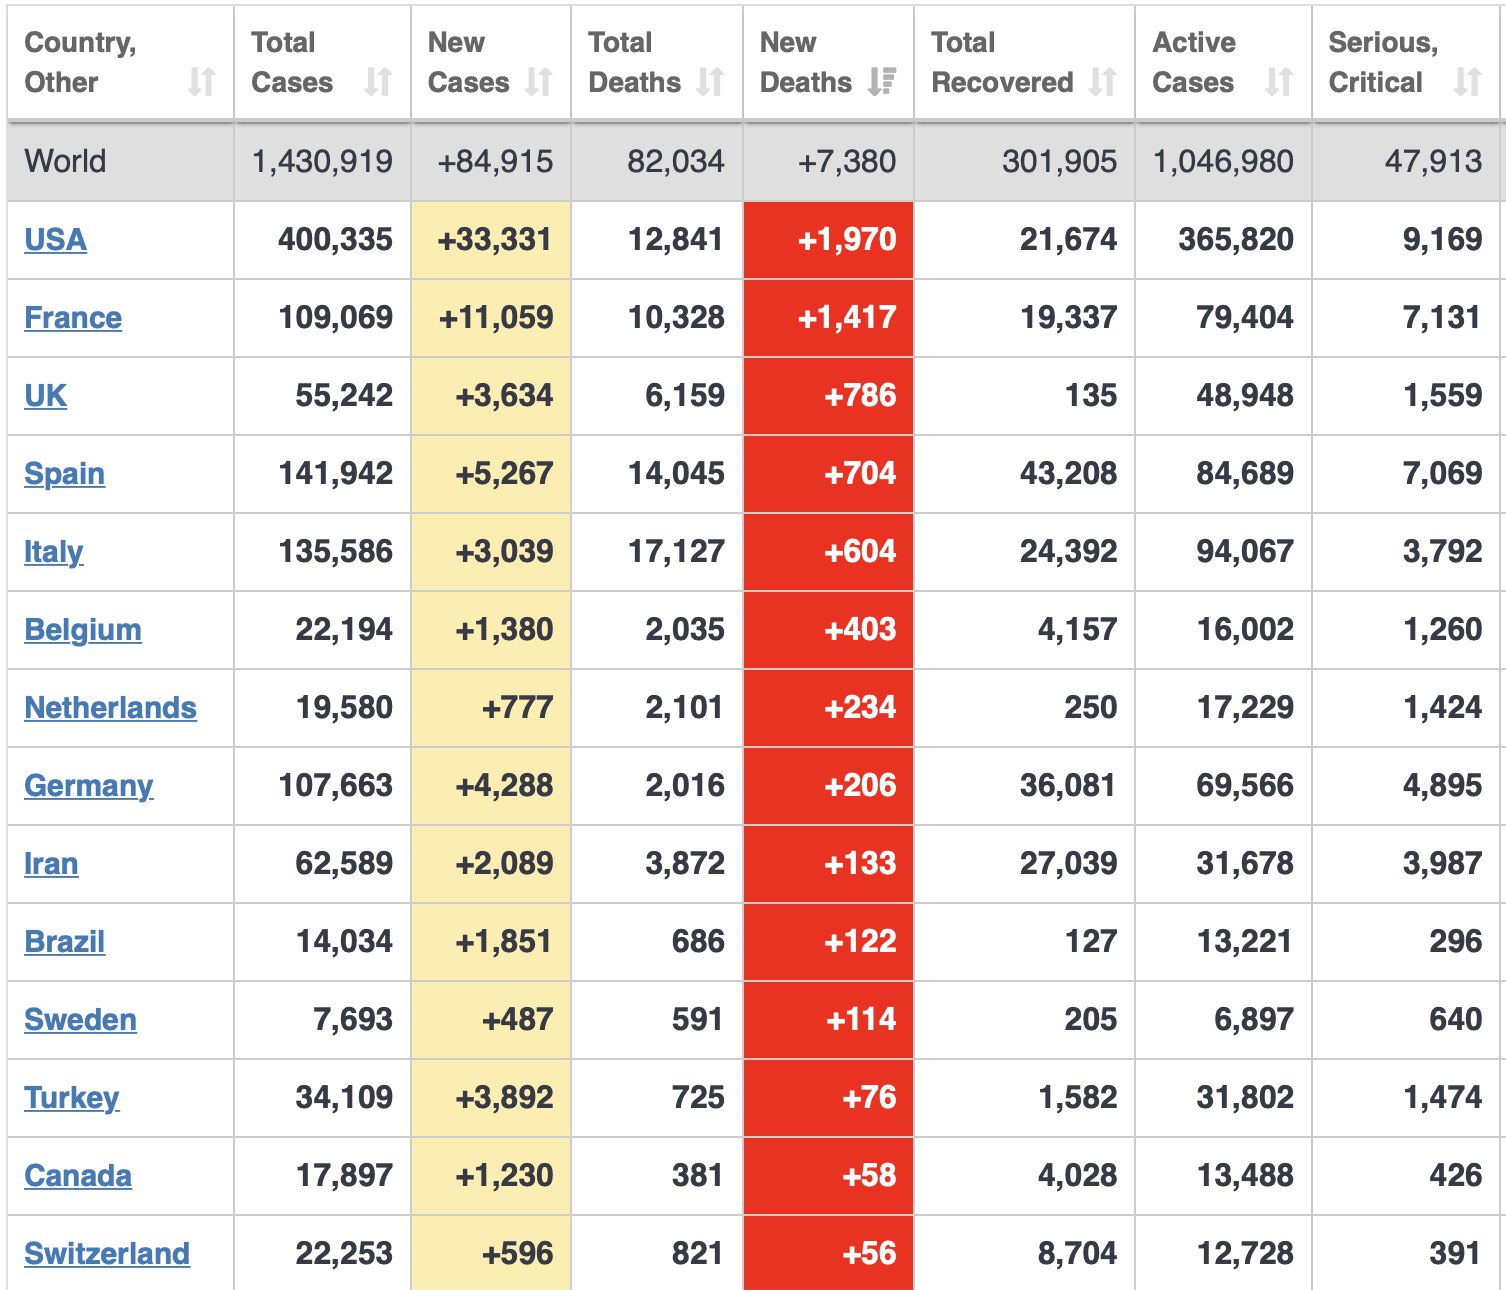The height and width of the screenshot is (1290, 1506).
Task: Click the active New Deaths sort icon
Action: [882, 81]
